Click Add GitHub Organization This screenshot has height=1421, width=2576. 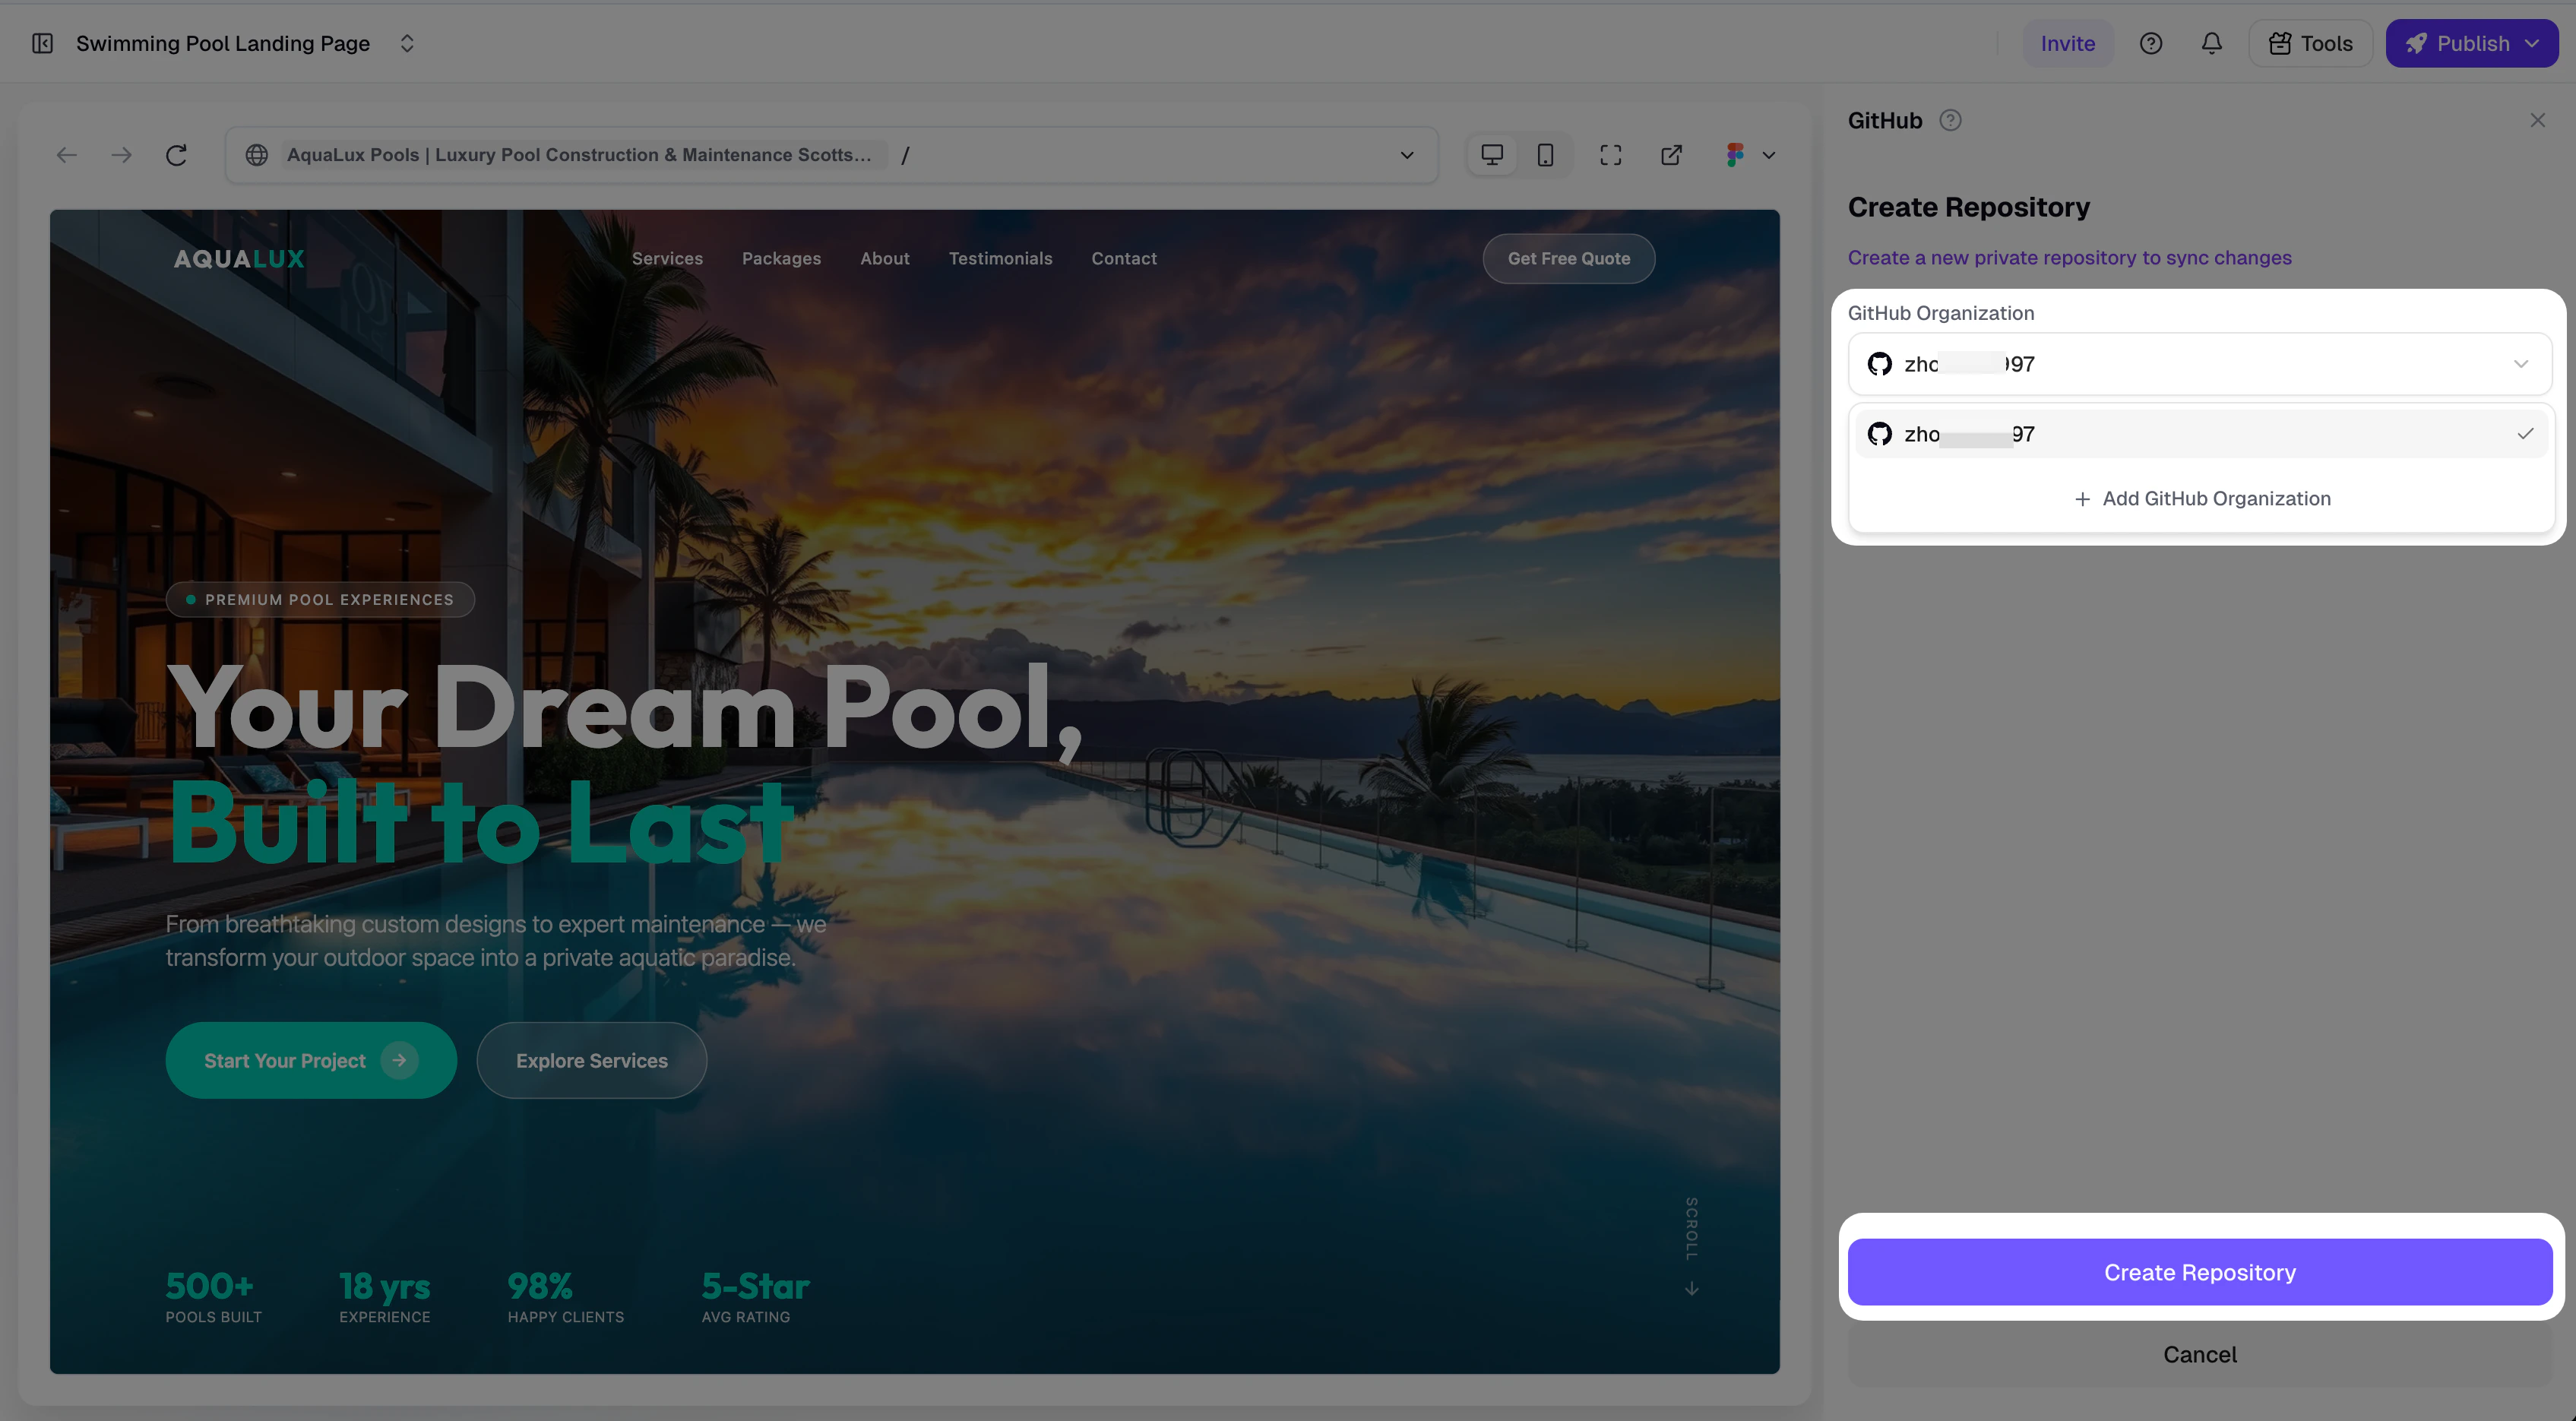tap(2201, 498)
